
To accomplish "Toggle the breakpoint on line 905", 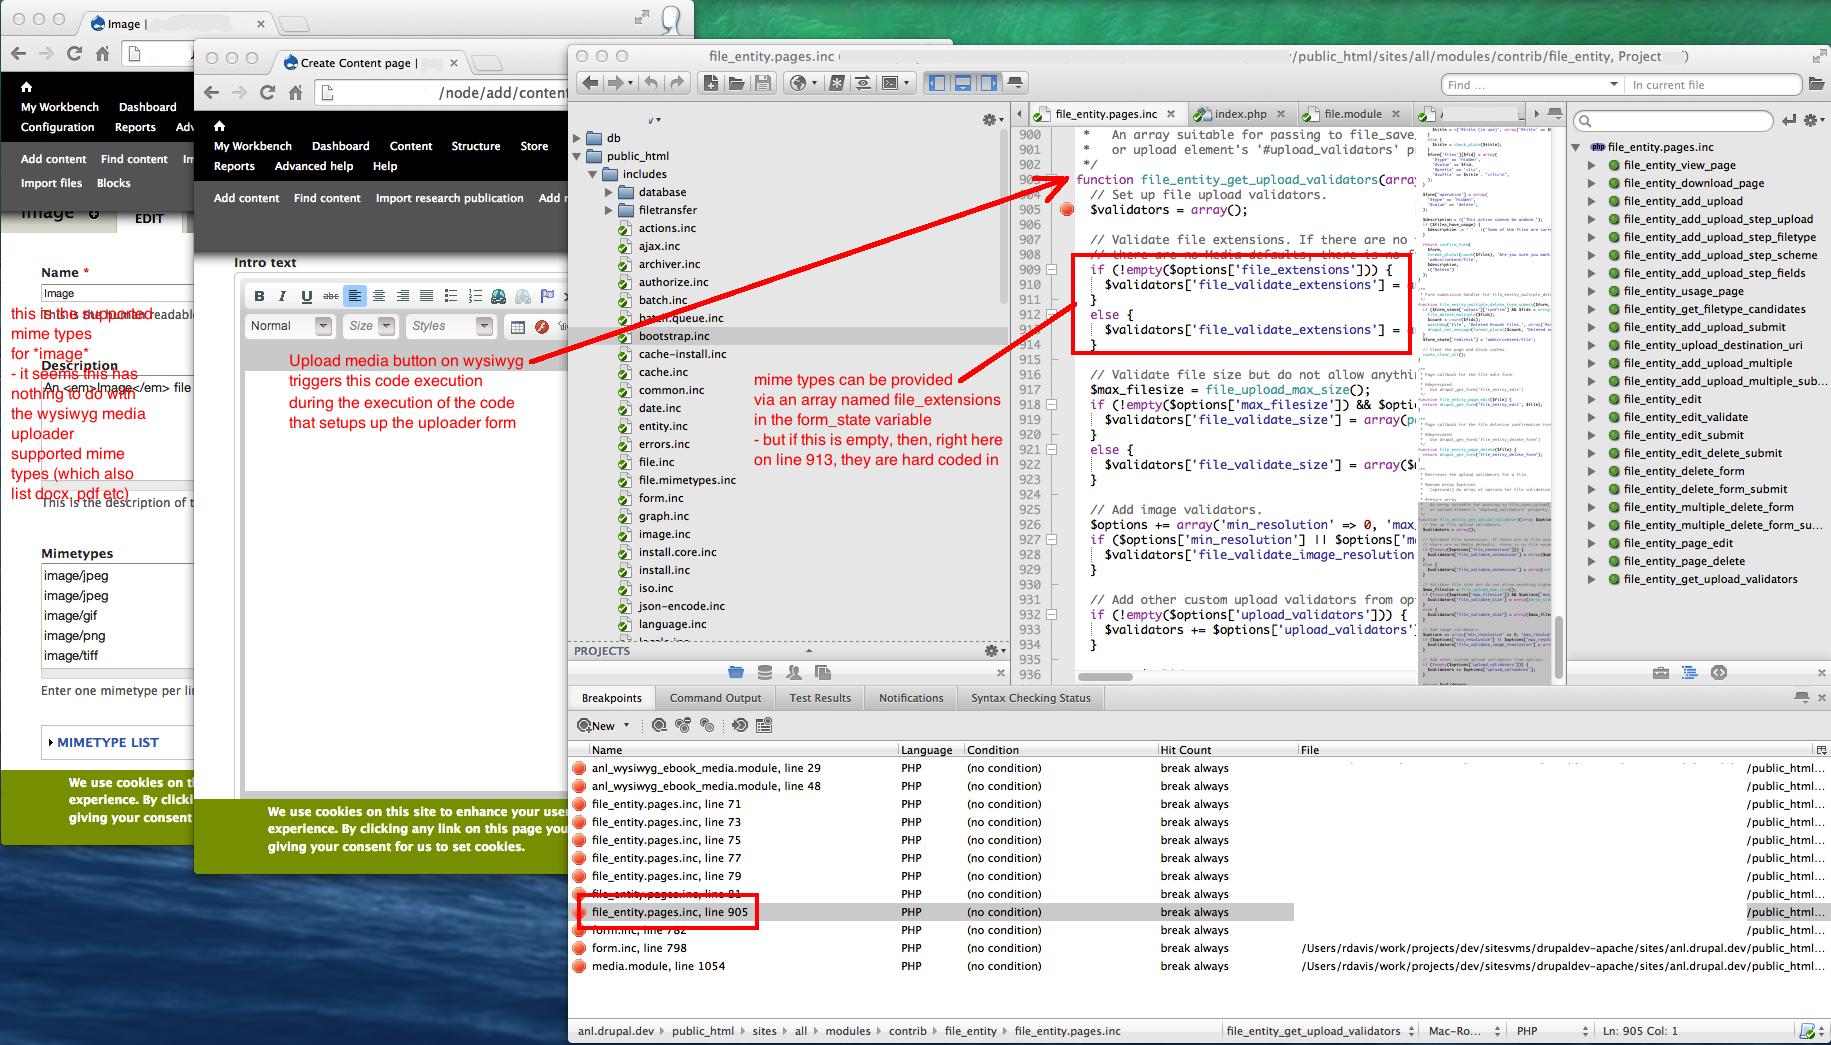I will 1067,209.
